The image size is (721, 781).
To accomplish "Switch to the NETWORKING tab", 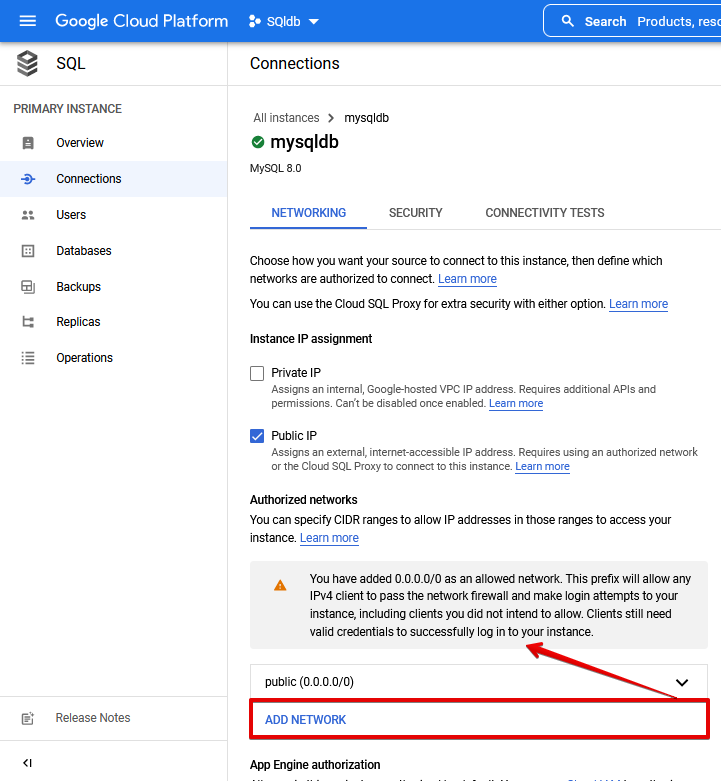I will coord(308,213).
